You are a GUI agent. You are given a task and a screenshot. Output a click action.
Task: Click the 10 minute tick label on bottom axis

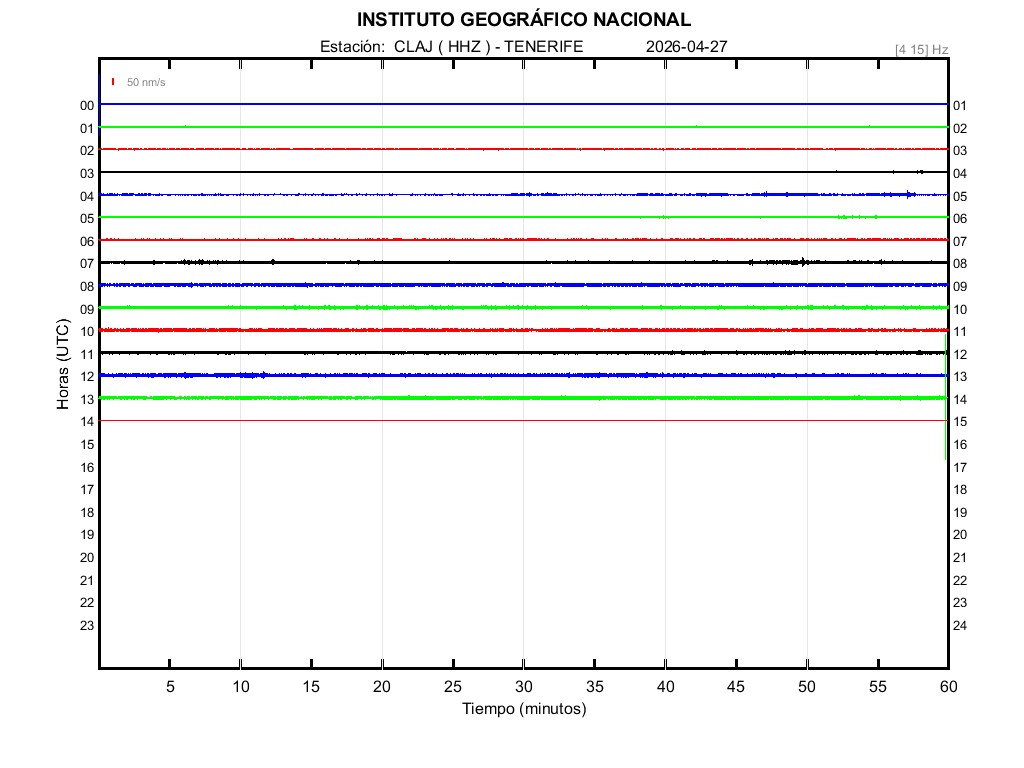240,686
